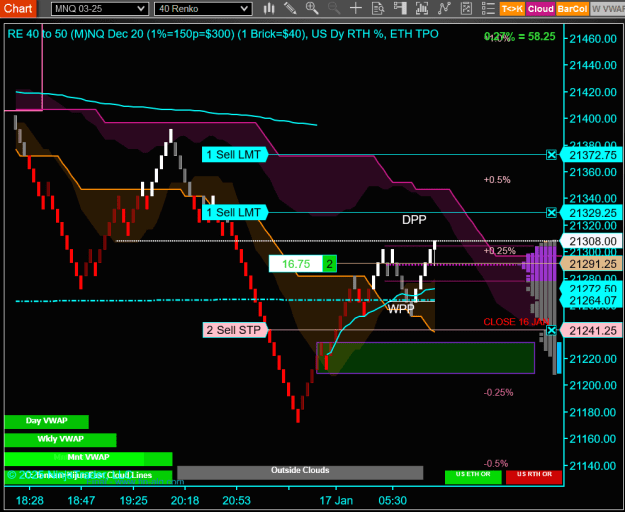Click the WPP pivot label
This screenshot has height=512, width=625.
[x=401, y=309]
